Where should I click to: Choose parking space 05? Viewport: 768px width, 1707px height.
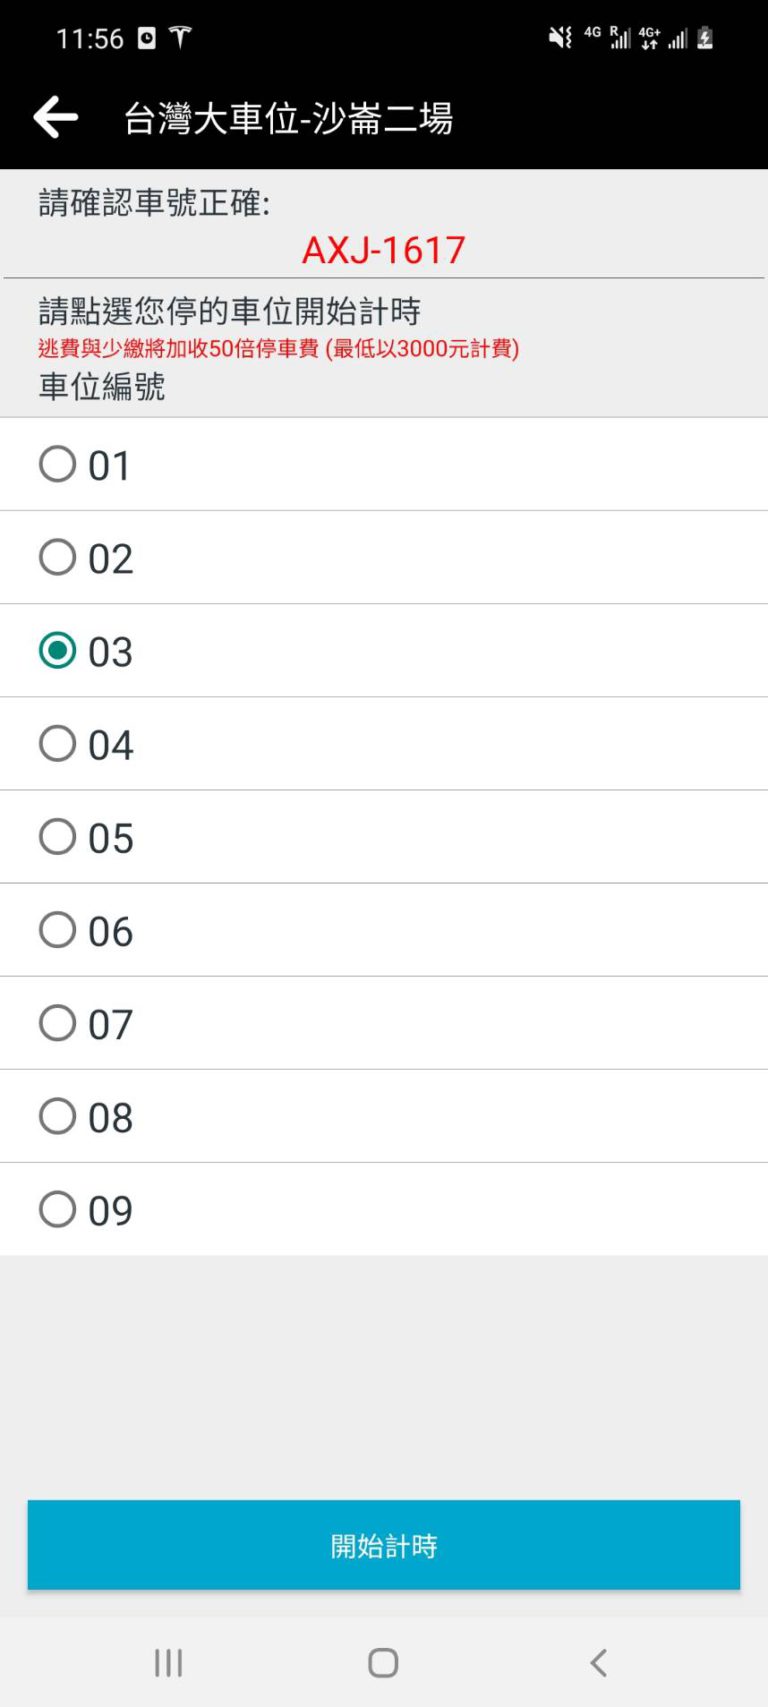[x=384, y=836]
